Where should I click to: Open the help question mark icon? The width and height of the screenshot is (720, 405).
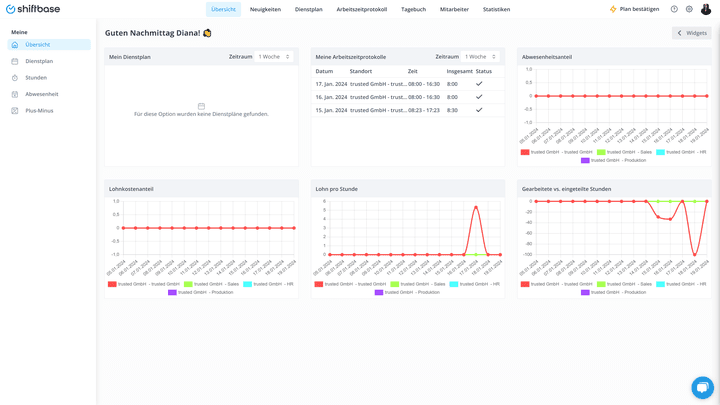674,9
